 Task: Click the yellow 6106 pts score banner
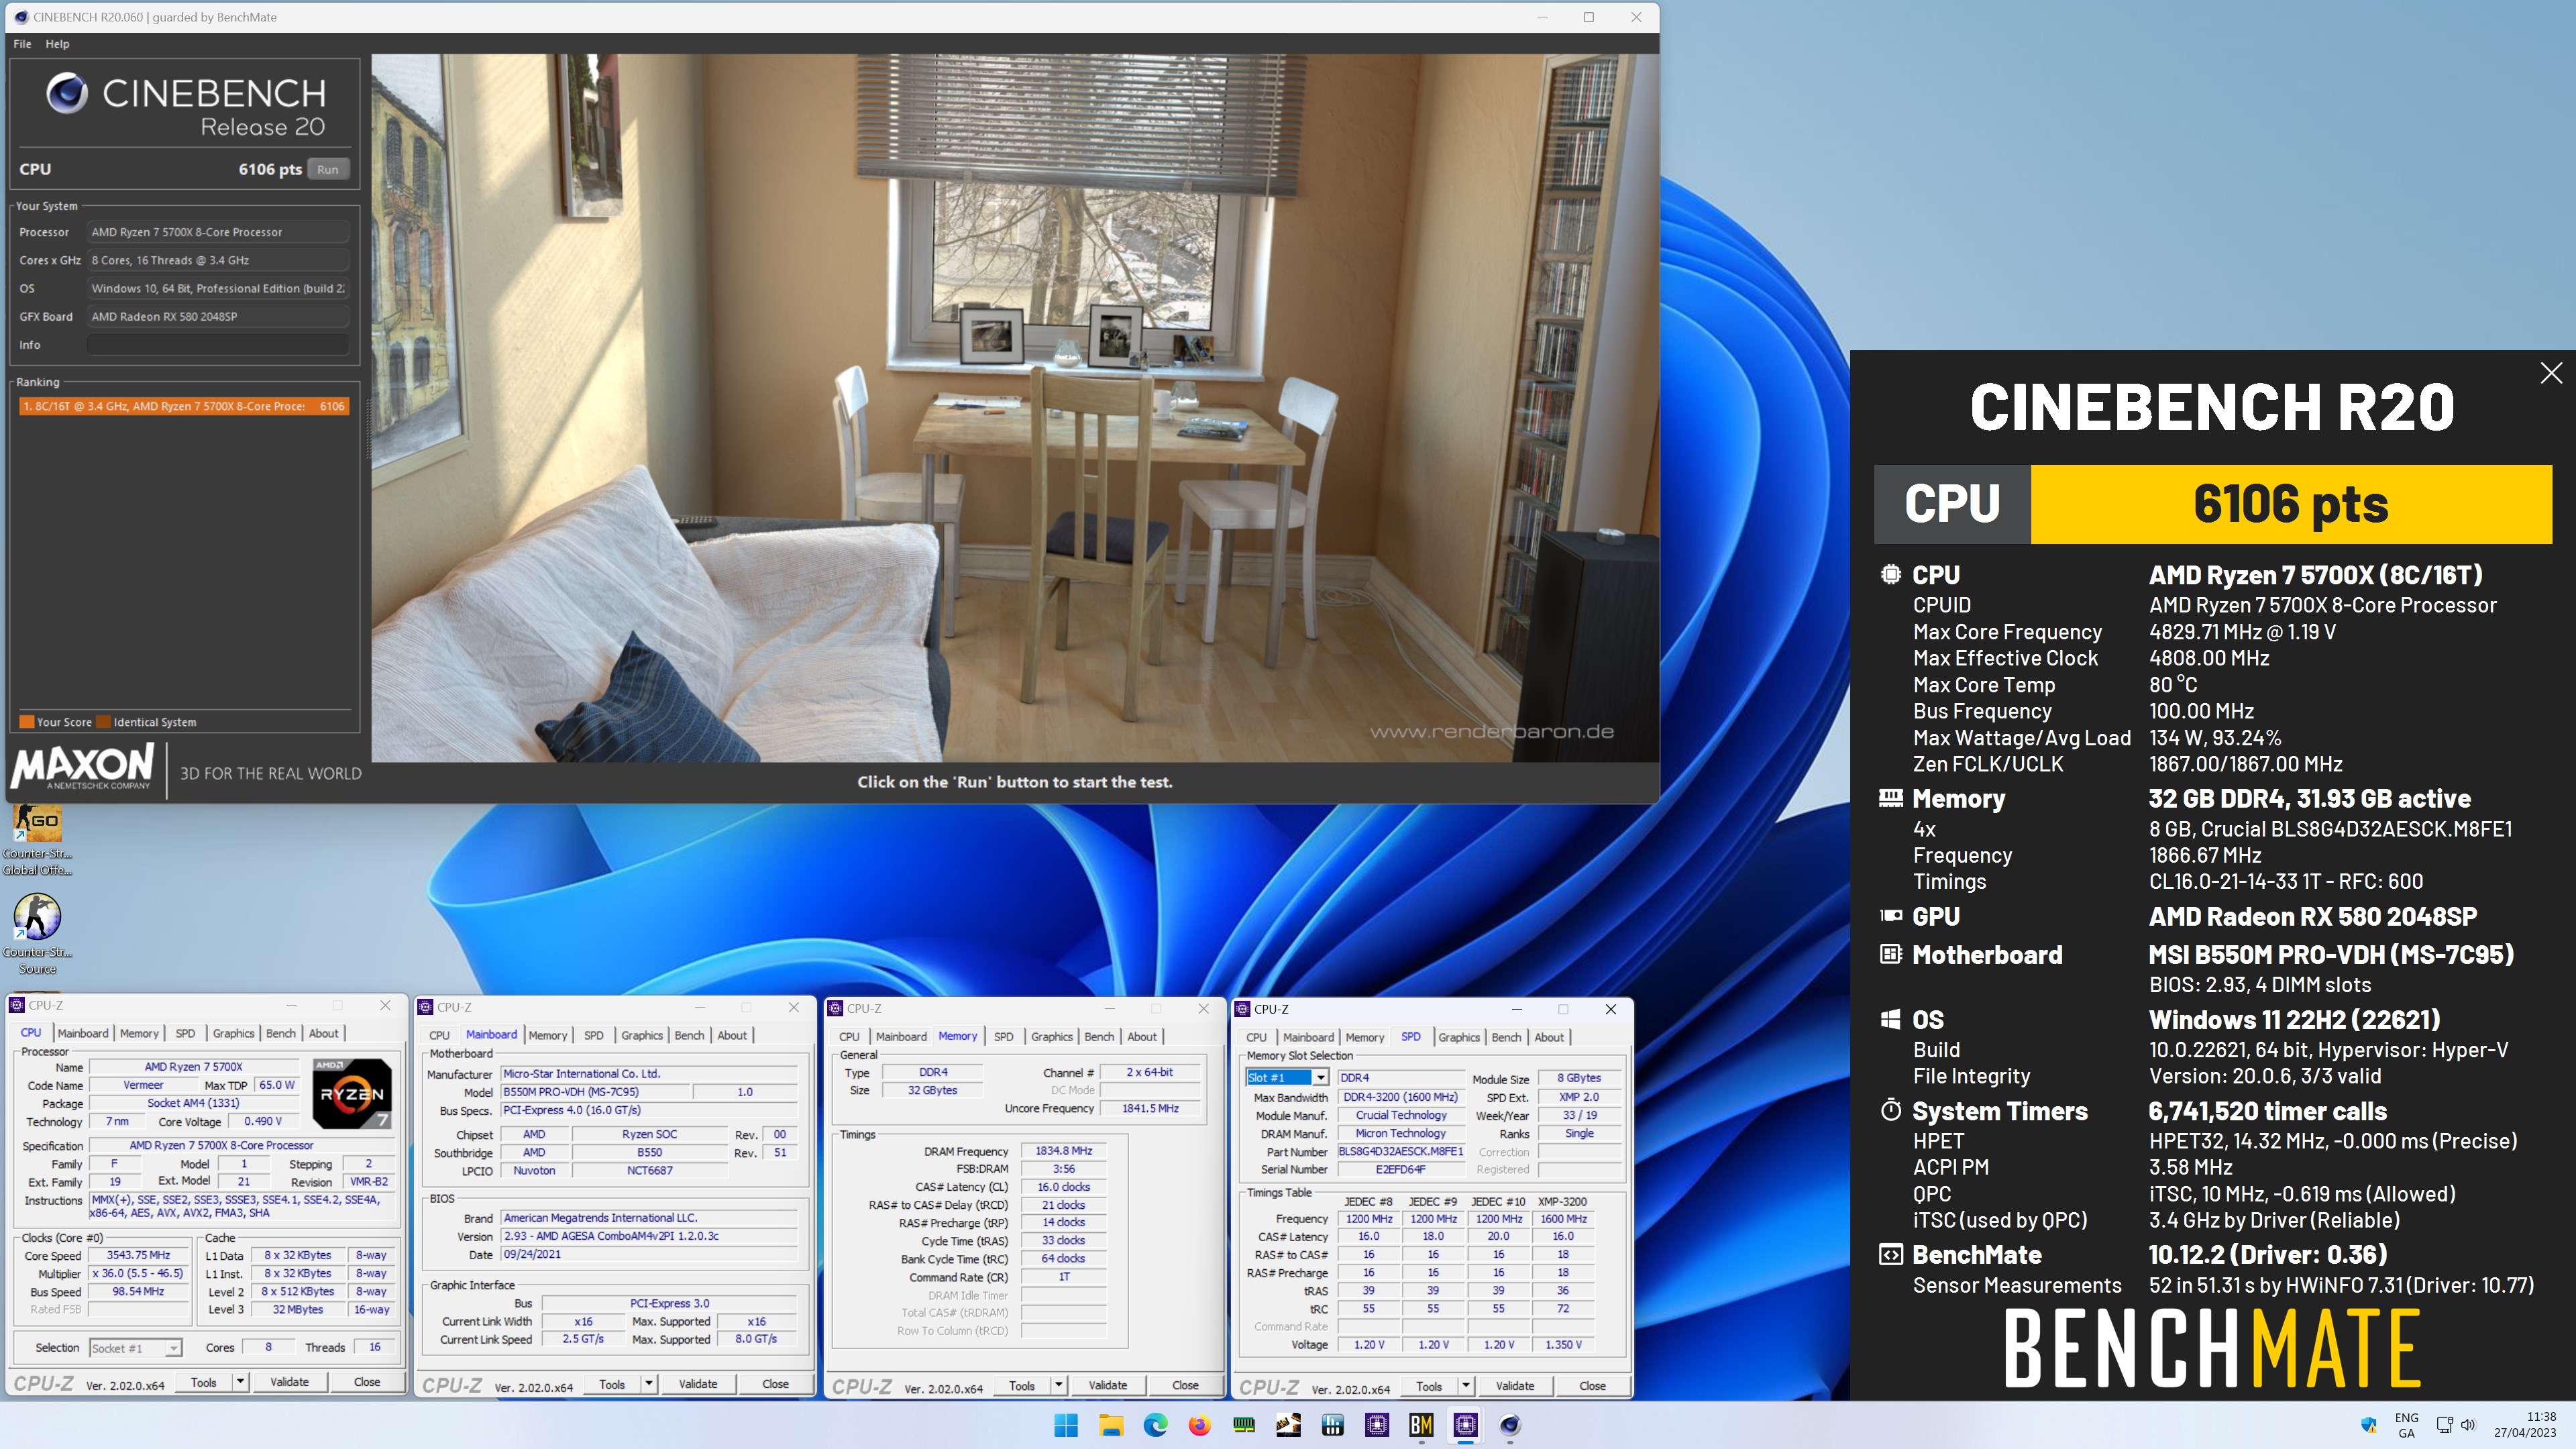click(2291, 504)
